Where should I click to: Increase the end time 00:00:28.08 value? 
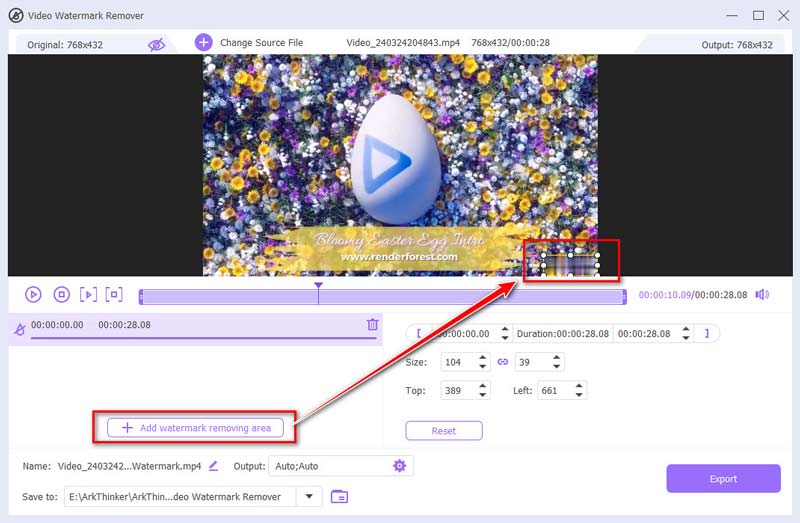686,329
